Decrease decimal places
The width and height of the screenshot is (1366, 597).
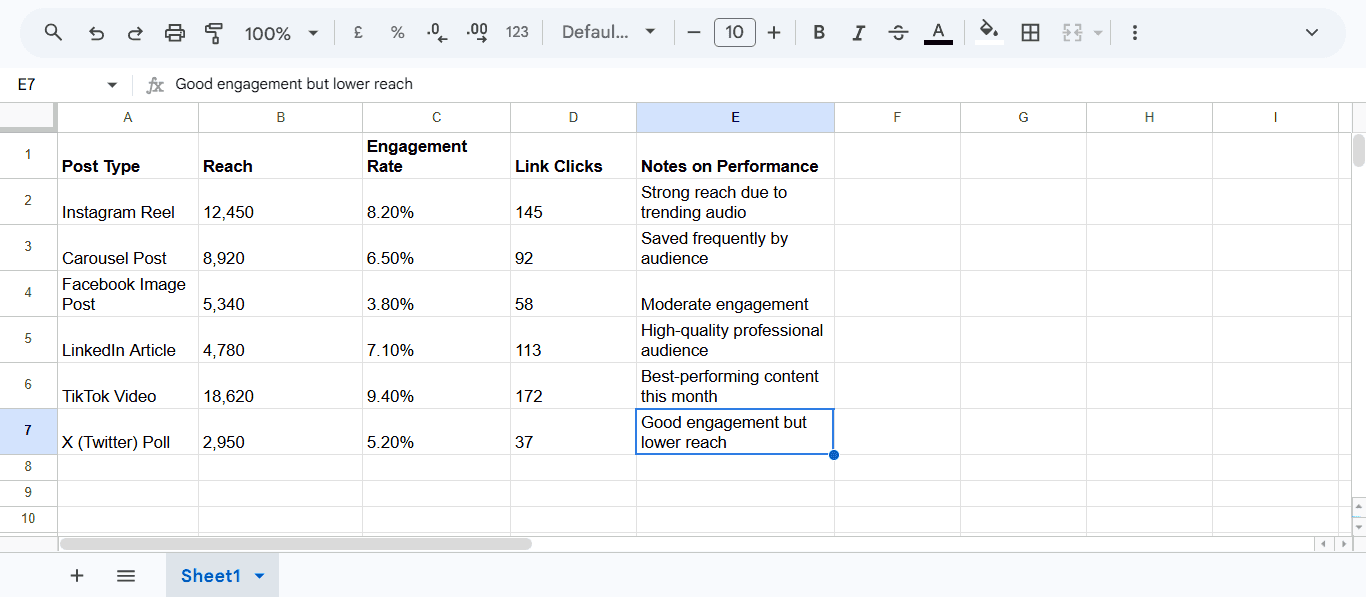(437, 33)
